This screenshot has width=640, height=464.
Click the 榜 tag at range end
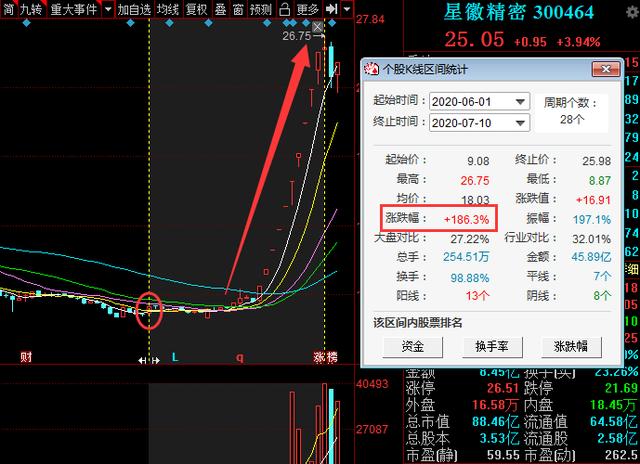click(331, 357)
